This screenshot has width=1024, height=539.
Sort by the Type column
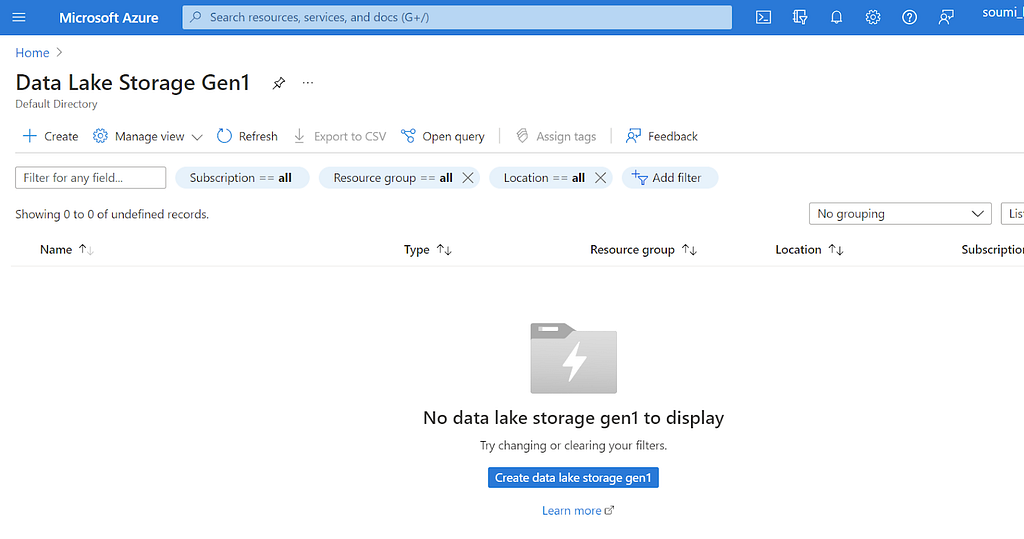(427, 250)
